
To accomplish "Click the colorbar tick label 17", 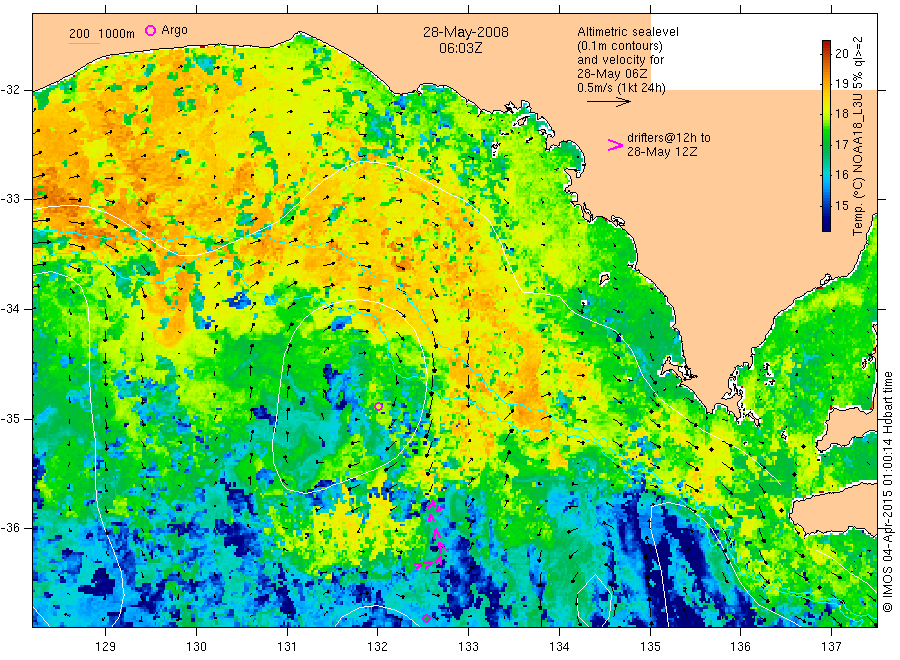I will click(x=841, y=144).
